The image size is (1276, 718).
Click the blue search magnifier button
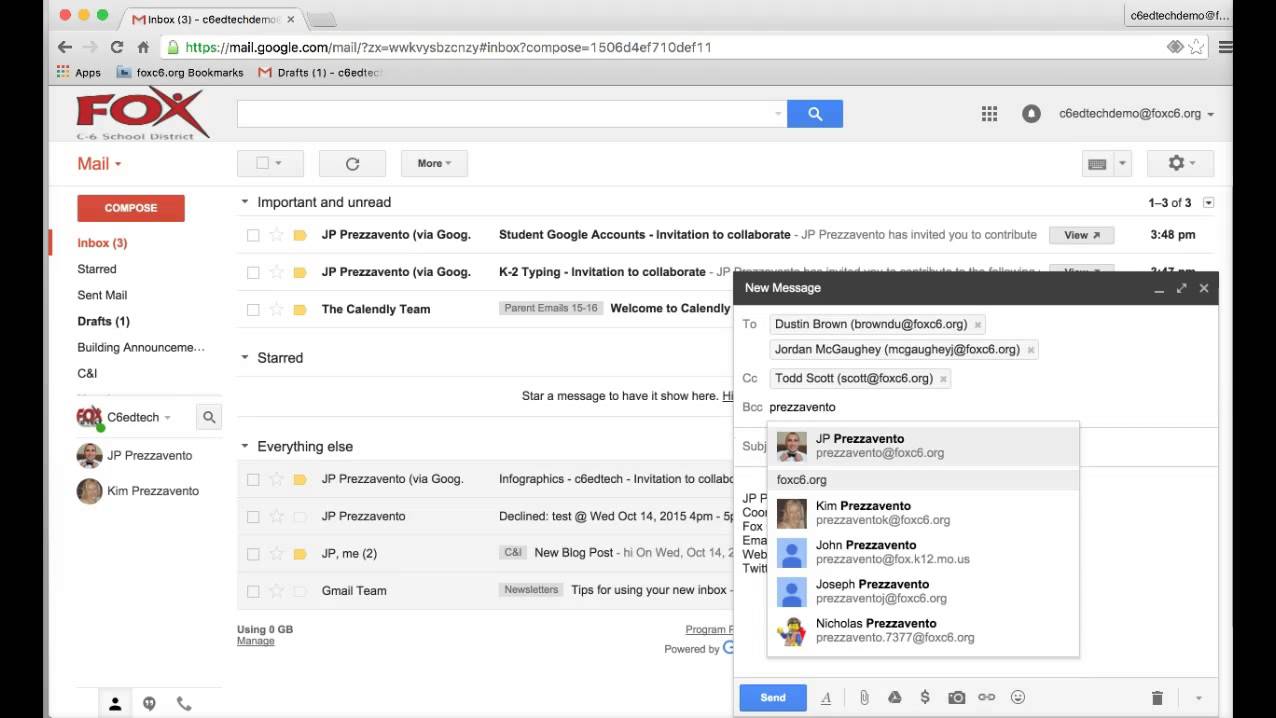click(815, 114)
